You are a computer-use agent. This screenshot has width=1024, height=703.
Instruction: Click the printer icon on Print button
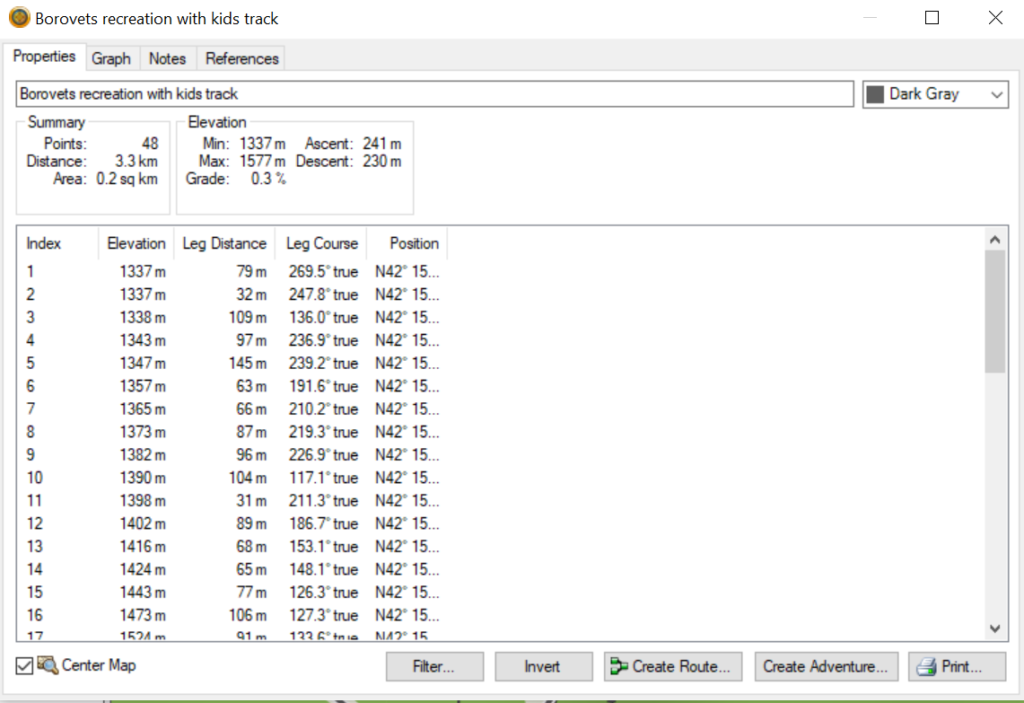point(926,667)
